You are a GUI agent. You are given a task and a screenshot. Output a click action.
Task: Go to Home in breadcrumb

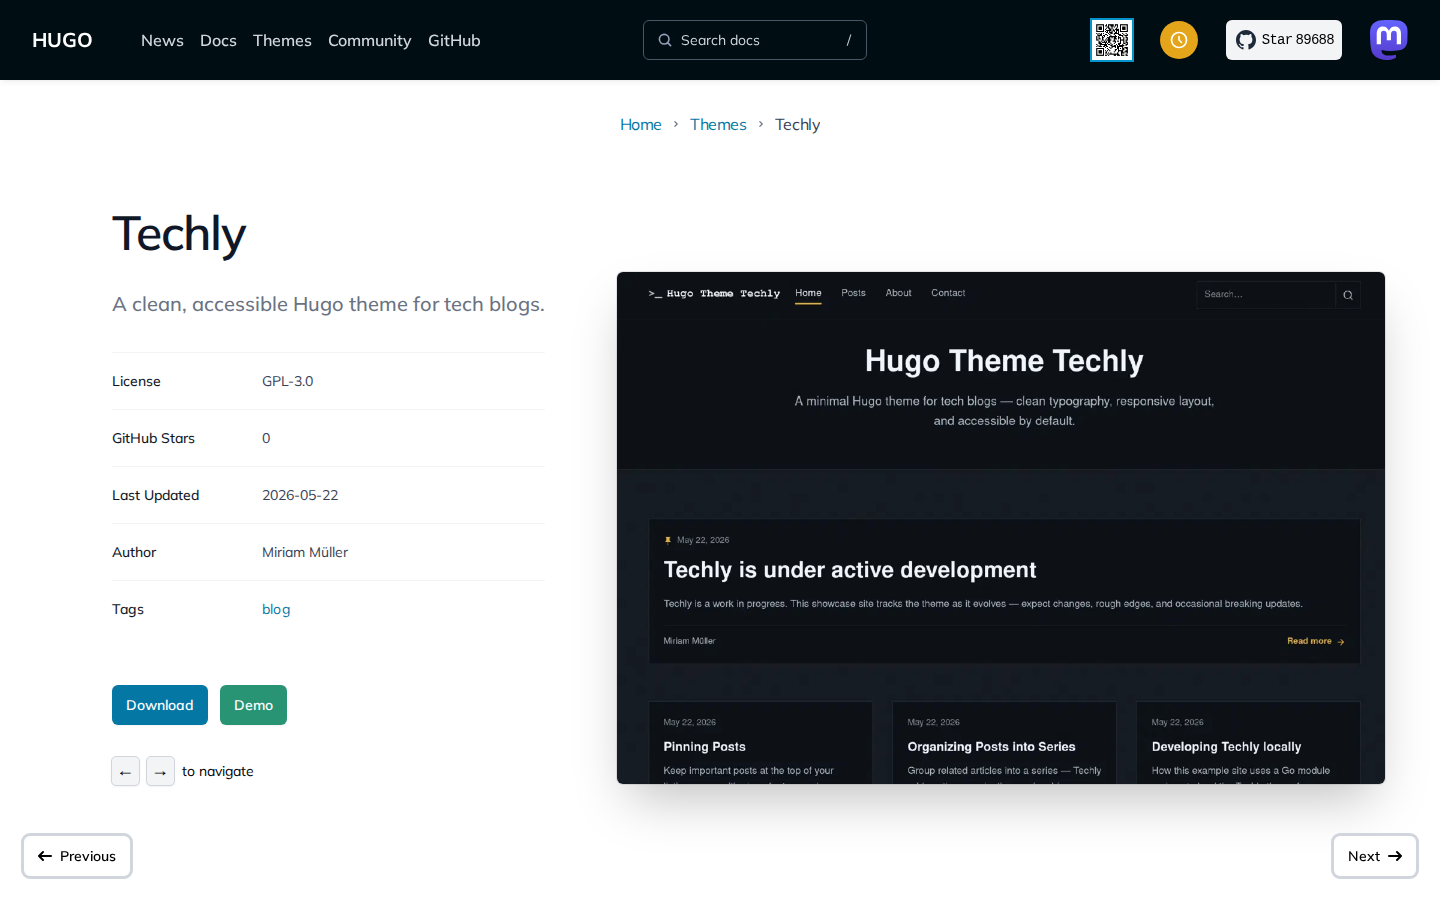point(641,124)
